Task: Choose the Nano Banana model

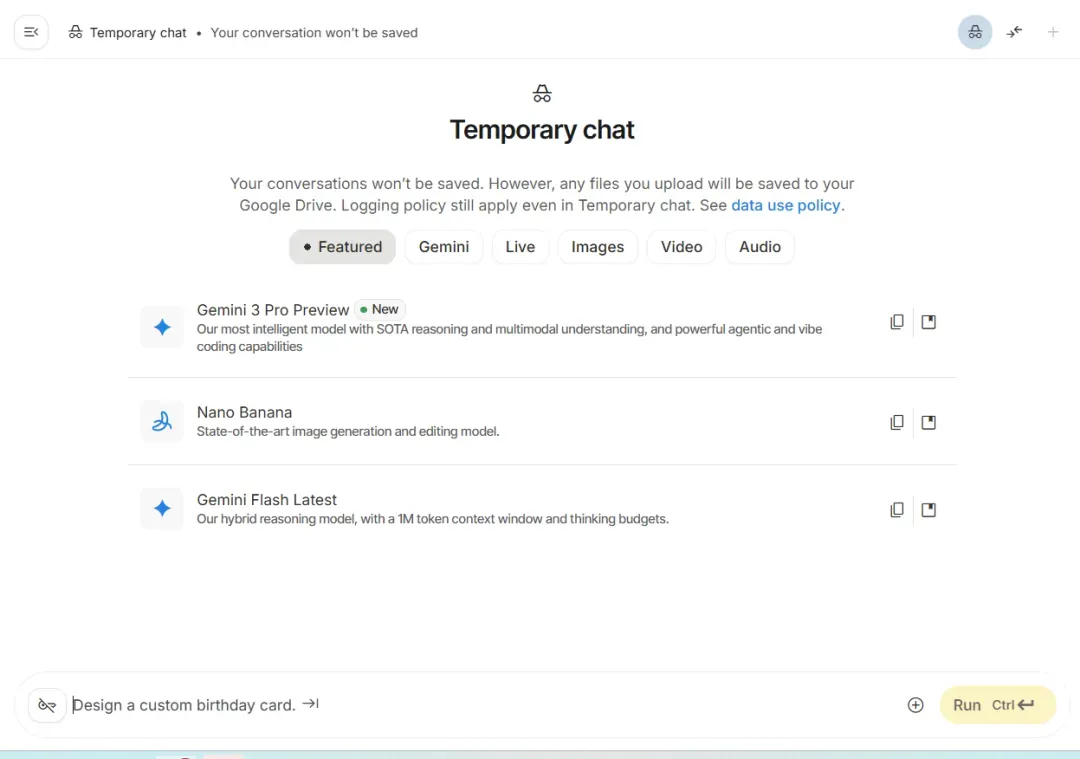Action: tap(542, 422)
